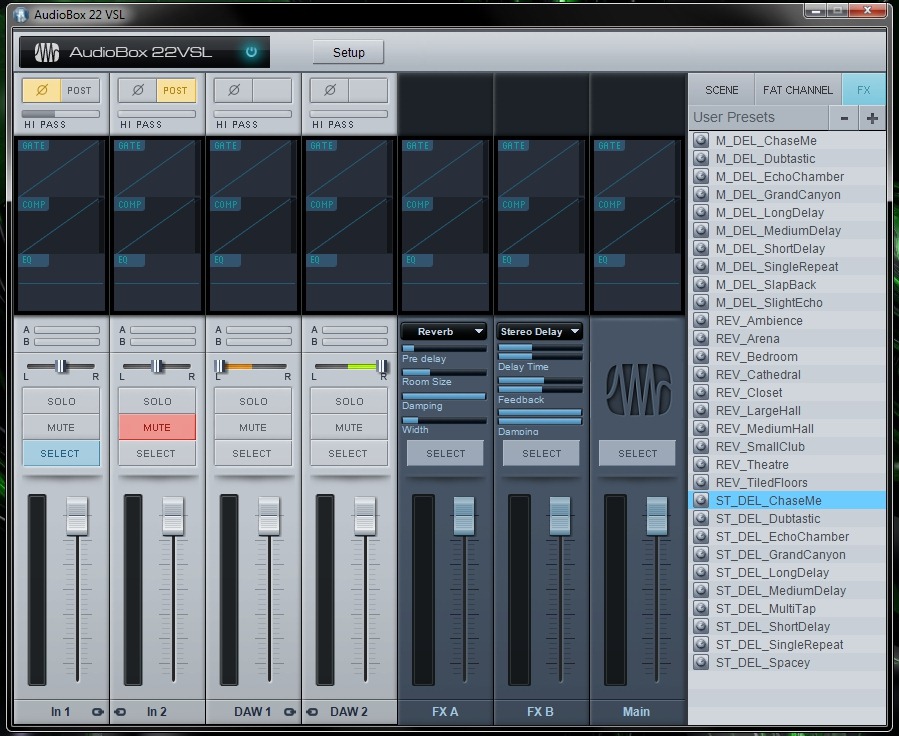This screenshot has height=736, width=899.
Task: Remove preset with the minus button
Action: pyautogui.click(x=844, y=118)
